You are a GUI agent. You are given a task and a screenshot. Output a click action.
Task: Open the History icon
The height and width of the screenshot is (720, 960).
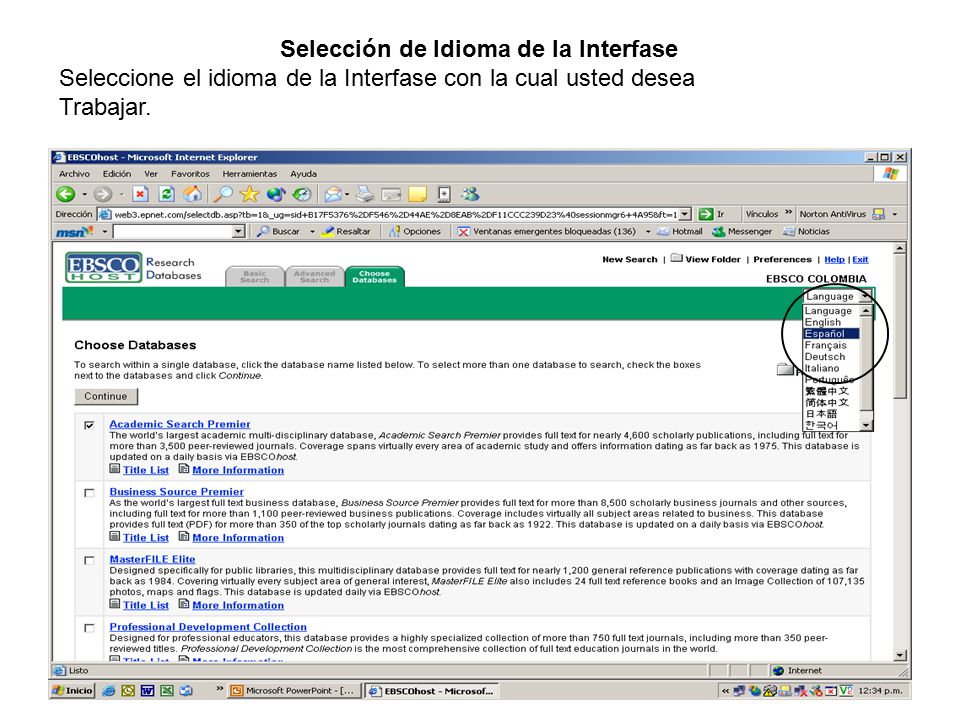coord(301,195)
